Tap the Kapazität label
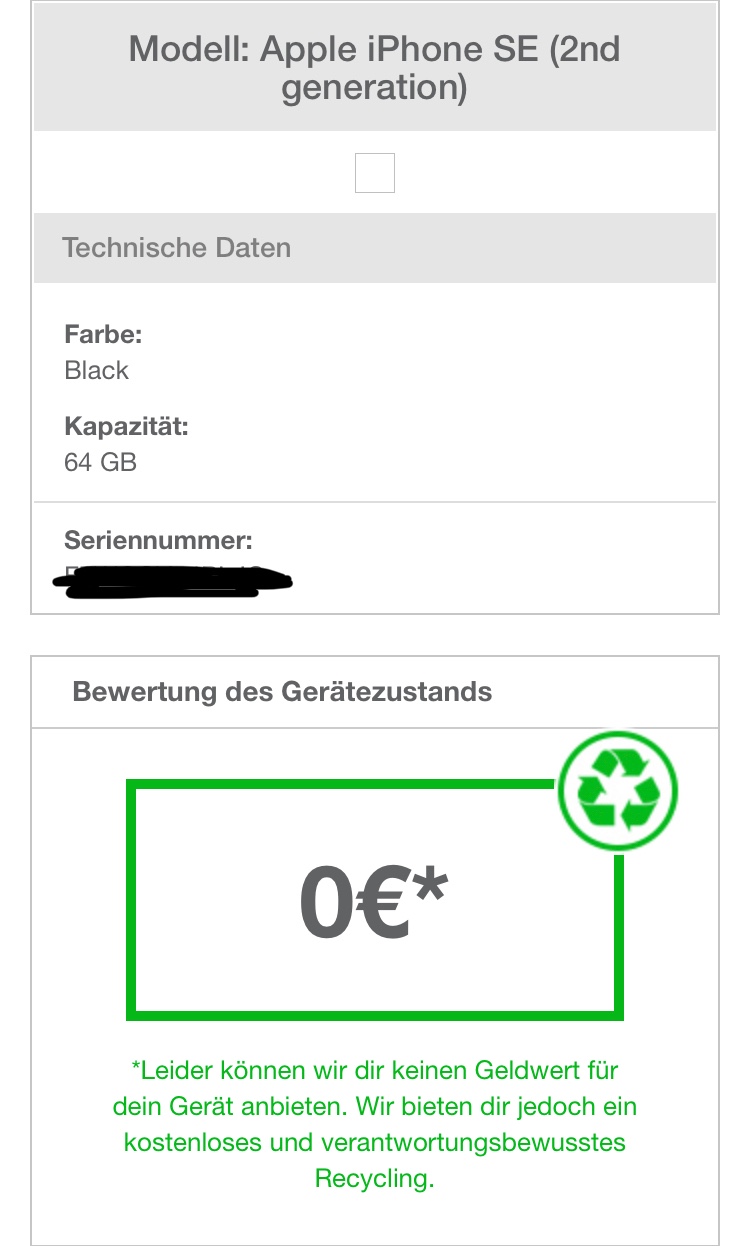This screenshot has height=1246, width=750. pos(126,426)
